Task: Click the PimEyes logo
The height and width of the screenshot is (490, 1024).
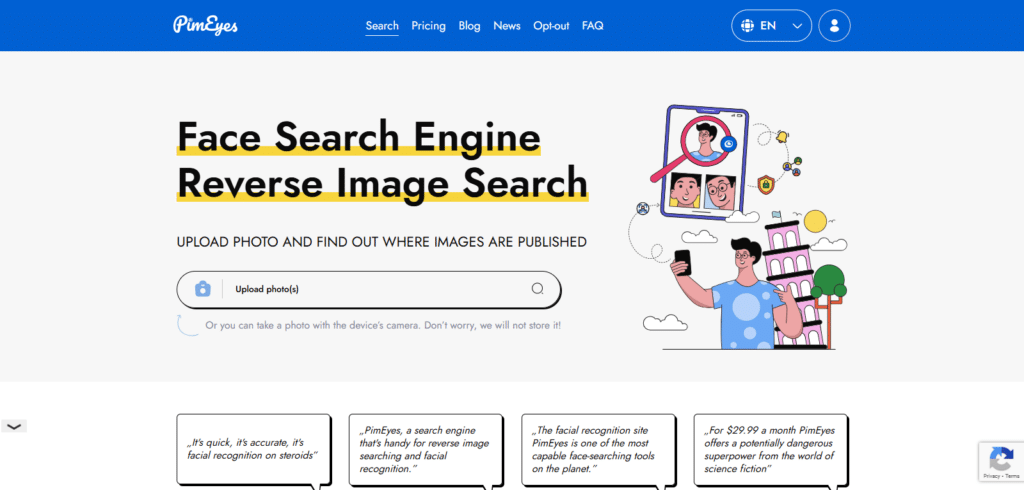Action: pos(205,25)
